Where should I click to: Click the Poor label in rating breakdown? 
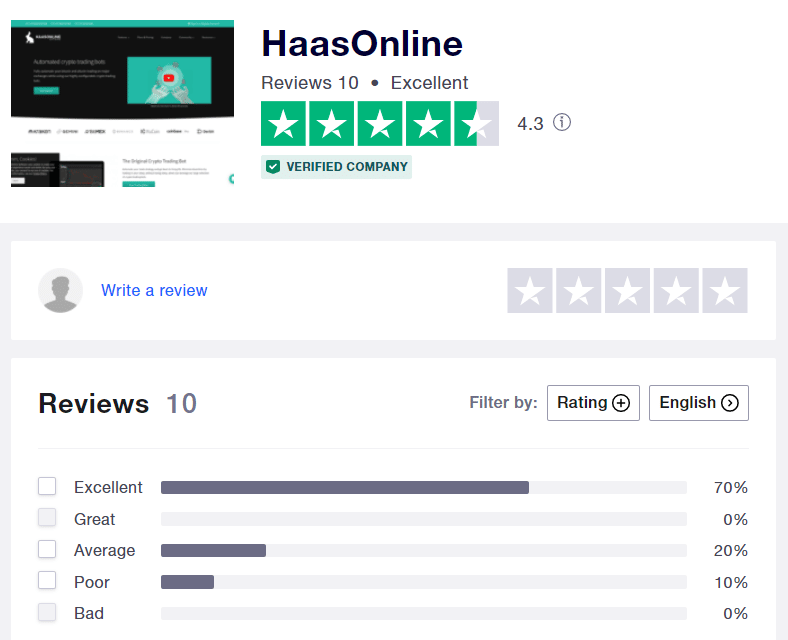coord(91,582)
